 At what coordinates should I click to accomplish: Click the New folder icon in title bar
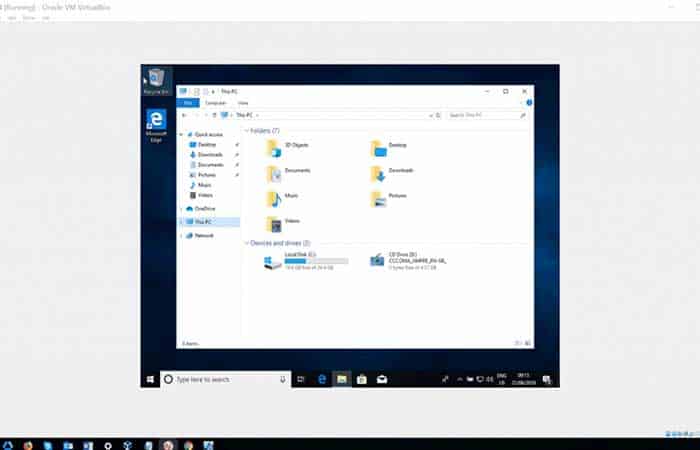pyautogui.click(x=205, y=92)
